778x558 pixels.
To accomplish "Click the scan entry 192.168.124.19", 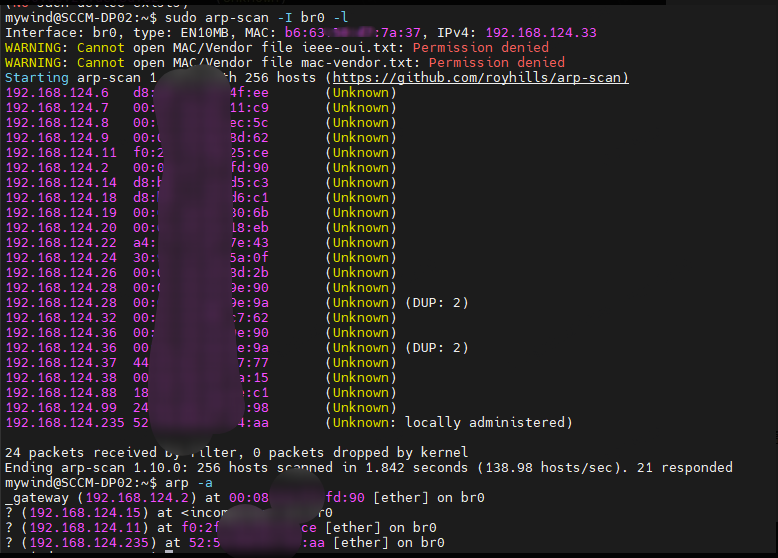I will [x=61, y=213].
